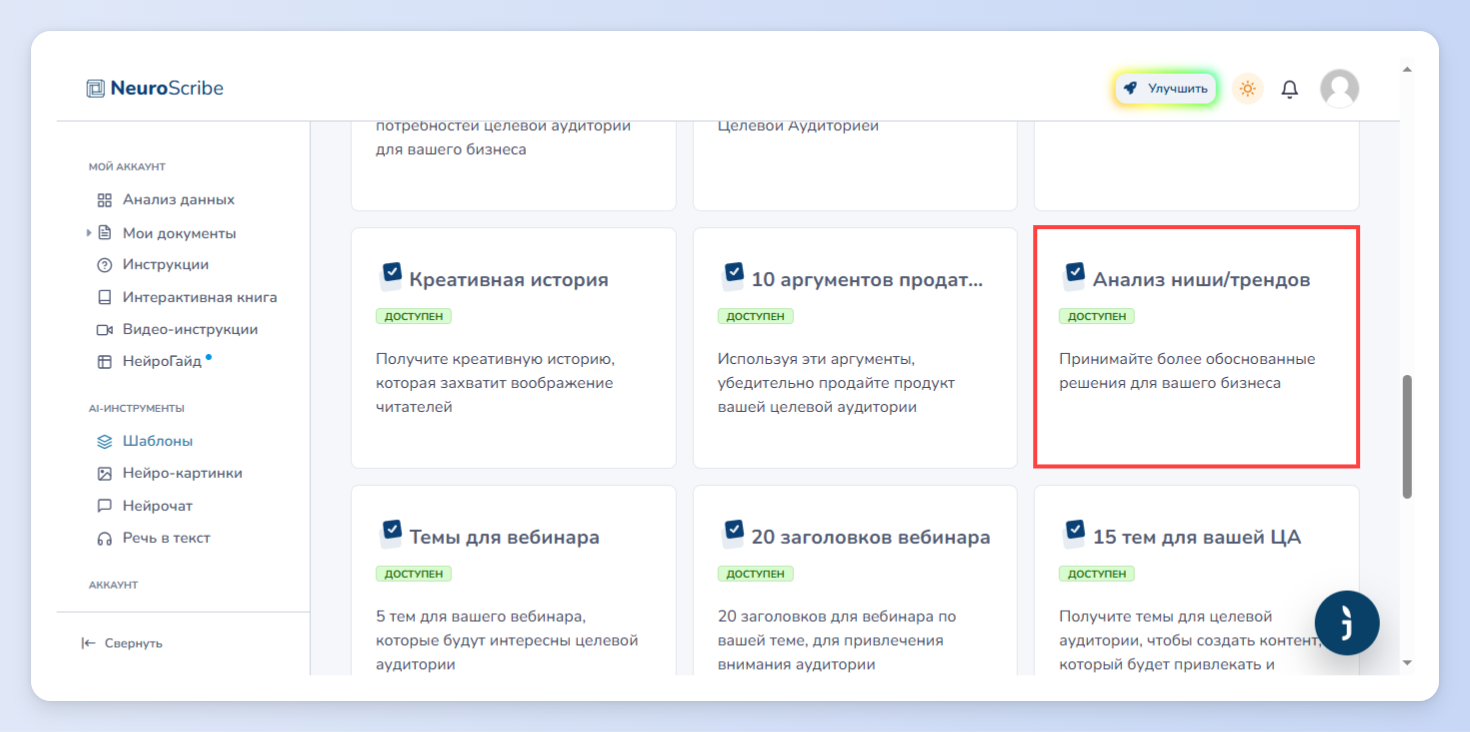Open Креативная история template title
1470x732 pixels.
[509, 280]
